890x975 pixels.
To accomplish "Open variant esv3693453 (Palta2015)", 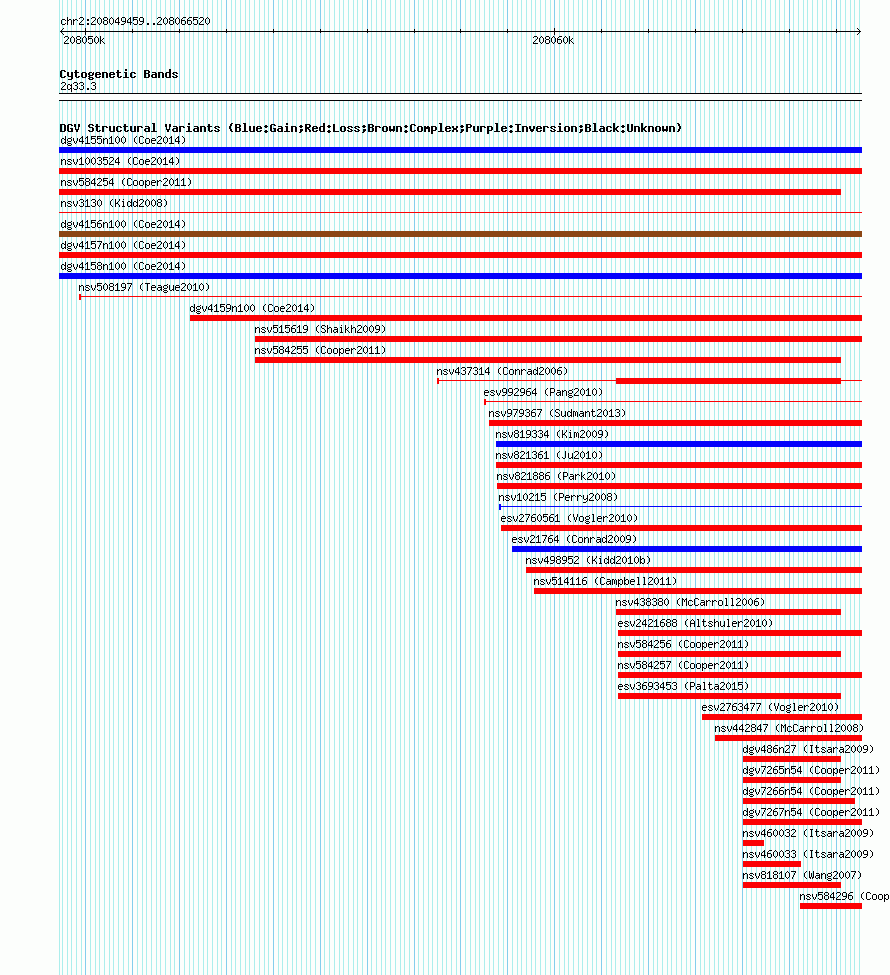I will click(x=683, y=686).
